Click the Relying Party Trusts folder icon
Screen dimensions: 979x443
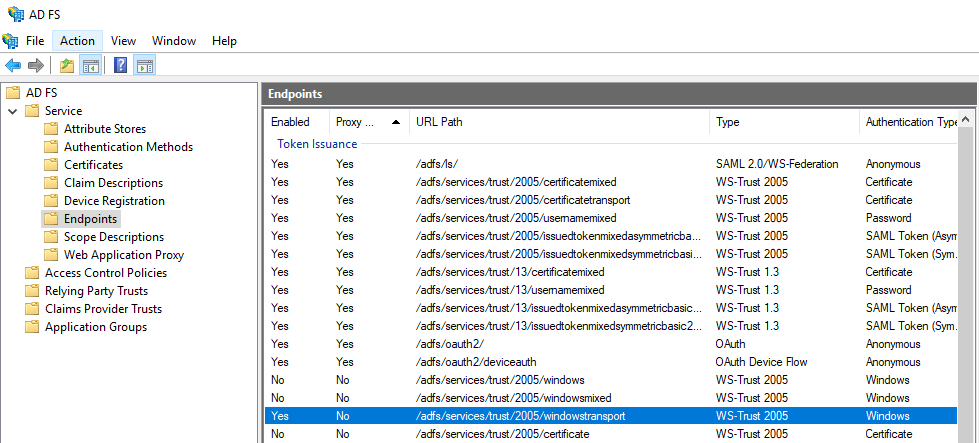32,291
